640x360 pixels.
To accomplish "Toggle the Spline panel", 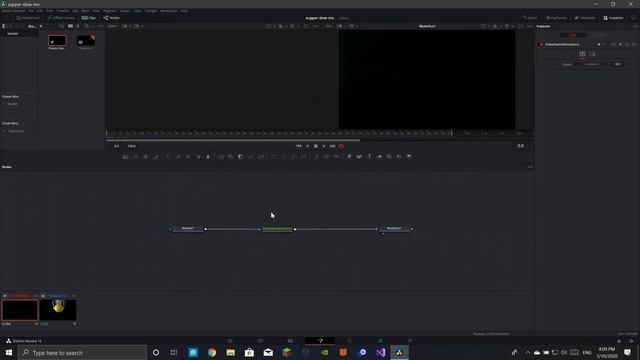I will point(529,18).
